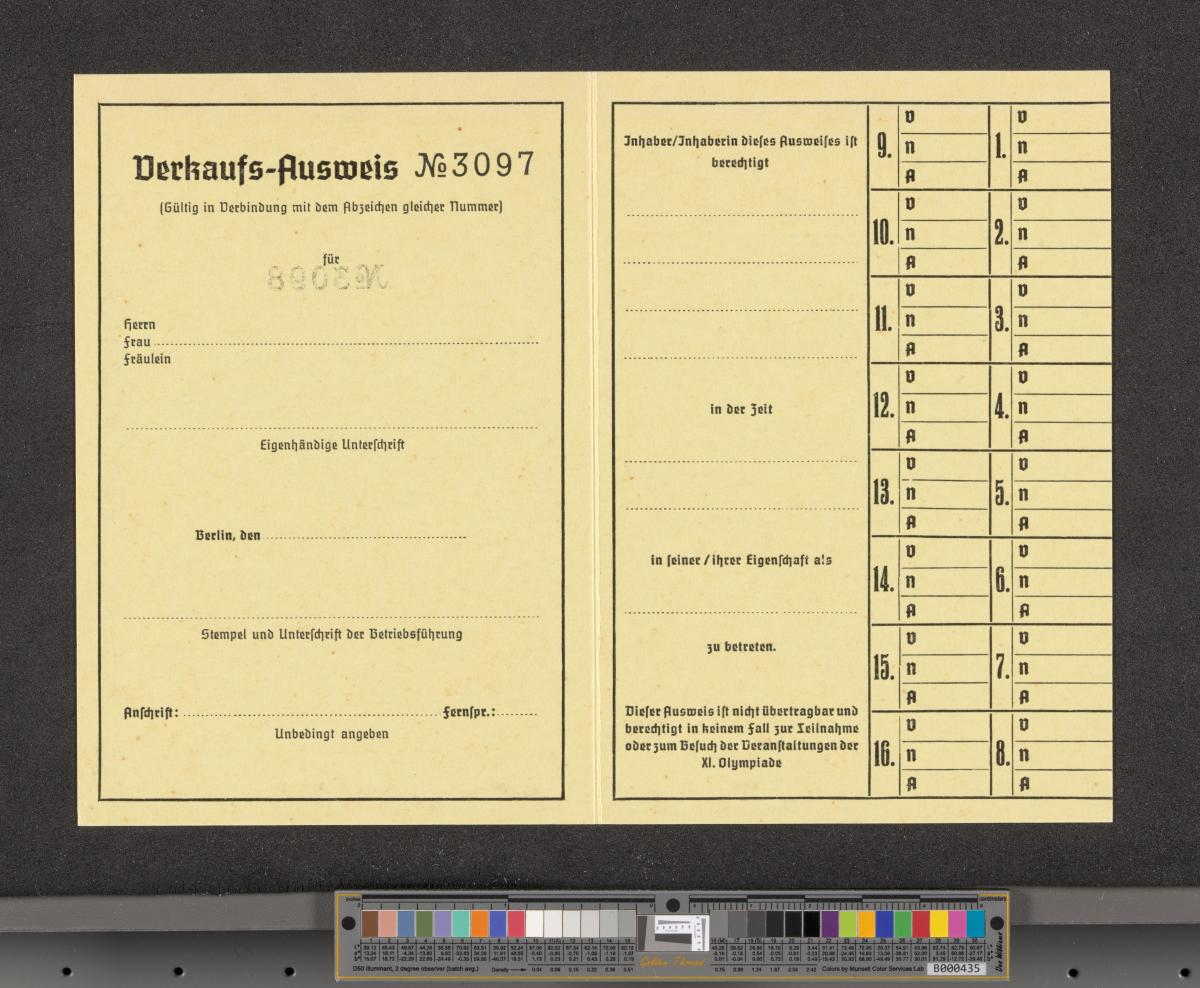Image resolution: width=1200 pixels, height=988 pixels.
Task: Click the purple swatch right of black
Action: point(829,924)
